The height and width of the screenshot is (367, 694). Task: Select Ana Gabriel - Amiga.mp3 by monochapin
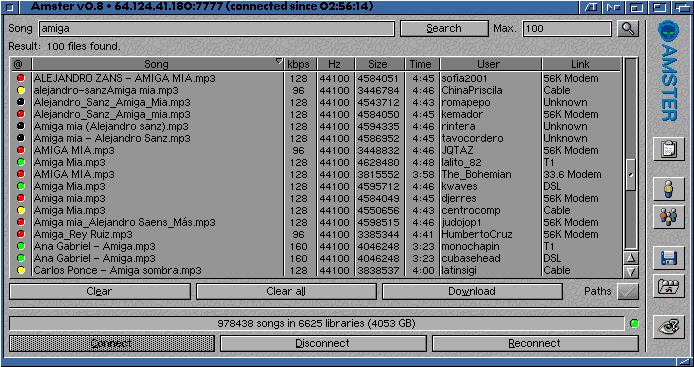click(316, 246)
